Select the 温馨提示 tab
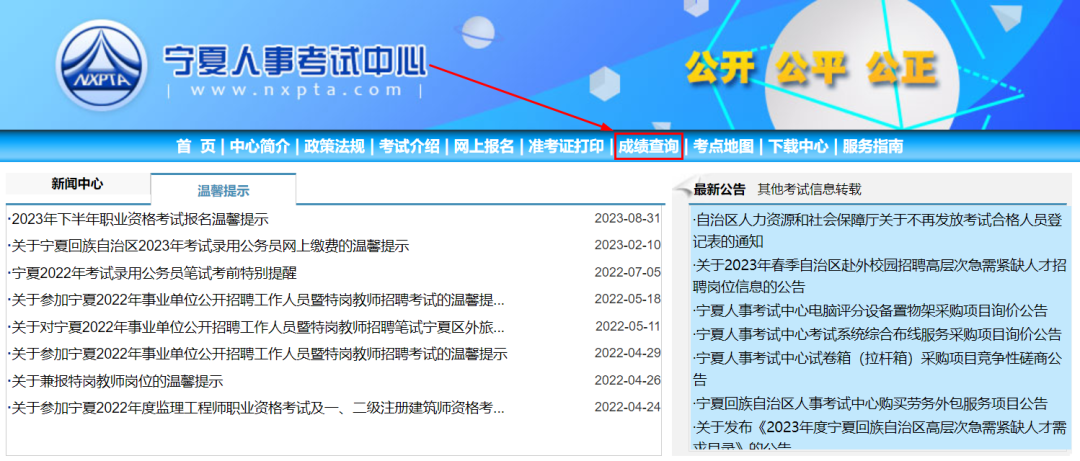This screenshot has width=1080, height=461. [x=223, y=191]
